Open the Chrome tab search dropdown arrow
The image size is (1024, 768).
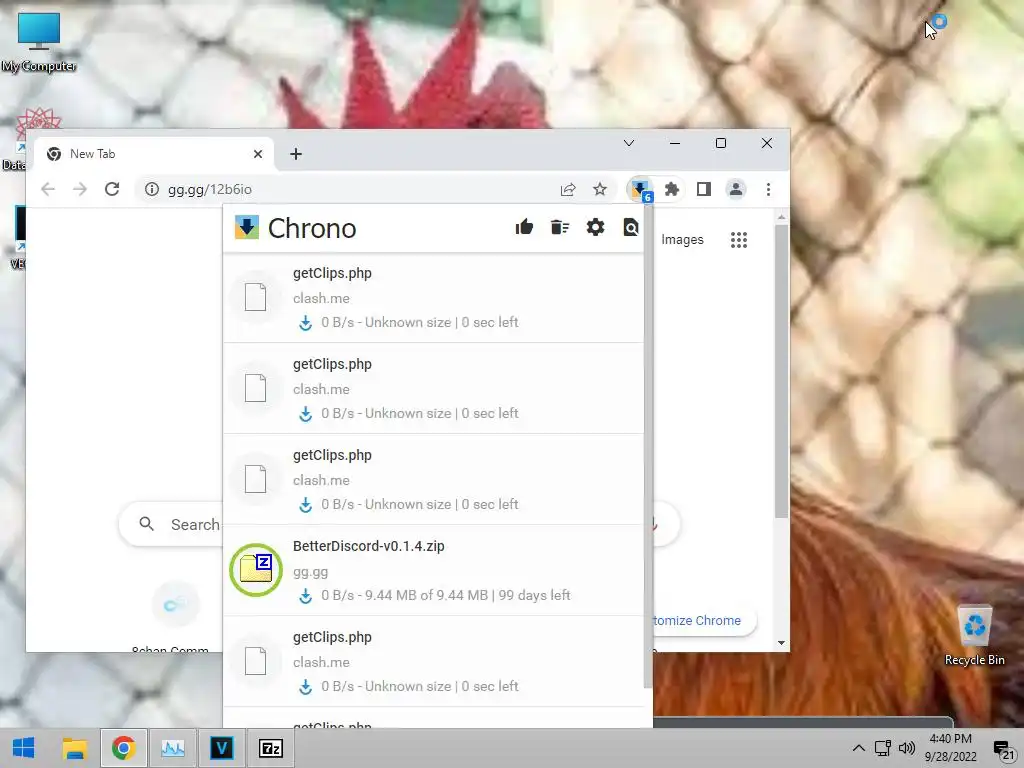pyautogui.click(x=629, y=143)
